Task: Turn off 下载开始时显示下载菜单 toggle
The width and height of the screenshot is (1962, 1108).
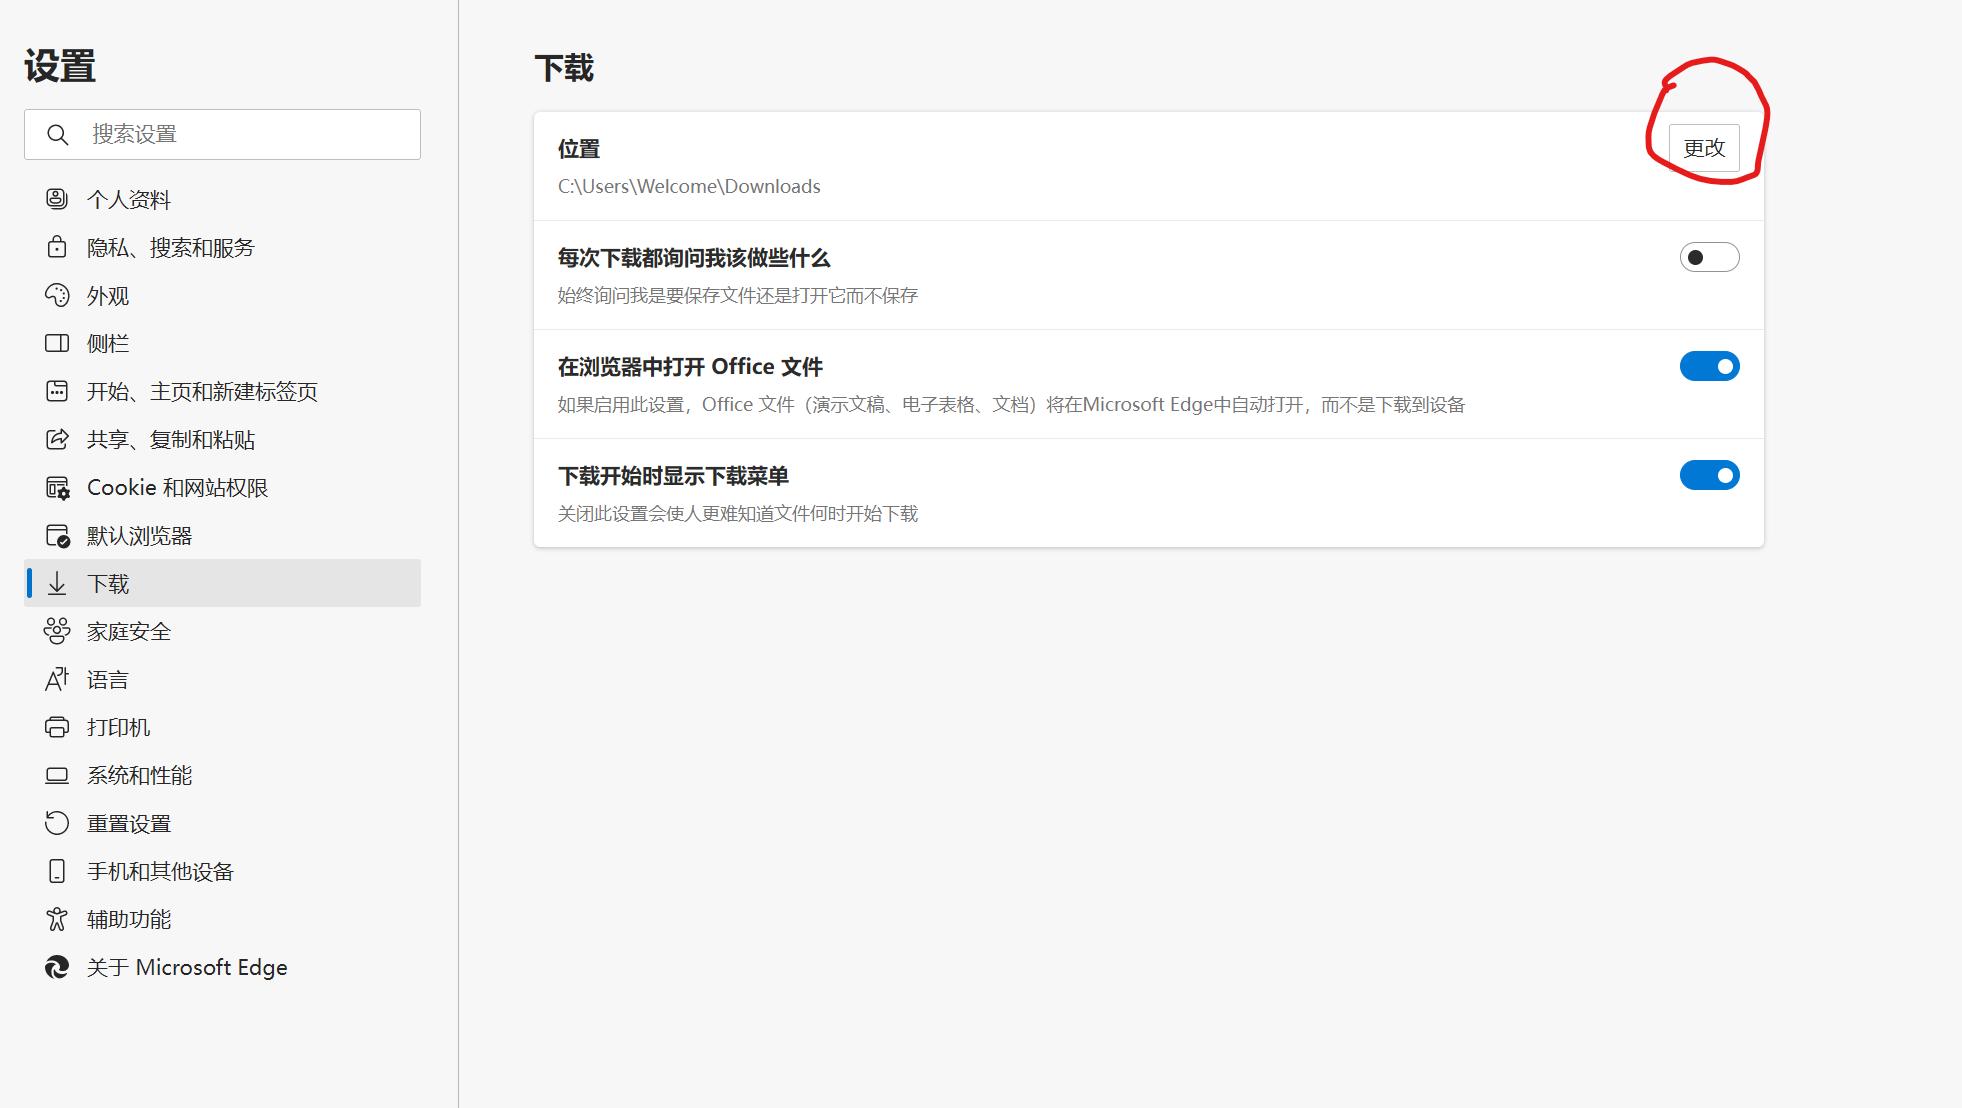Action: click(1709, 475)
